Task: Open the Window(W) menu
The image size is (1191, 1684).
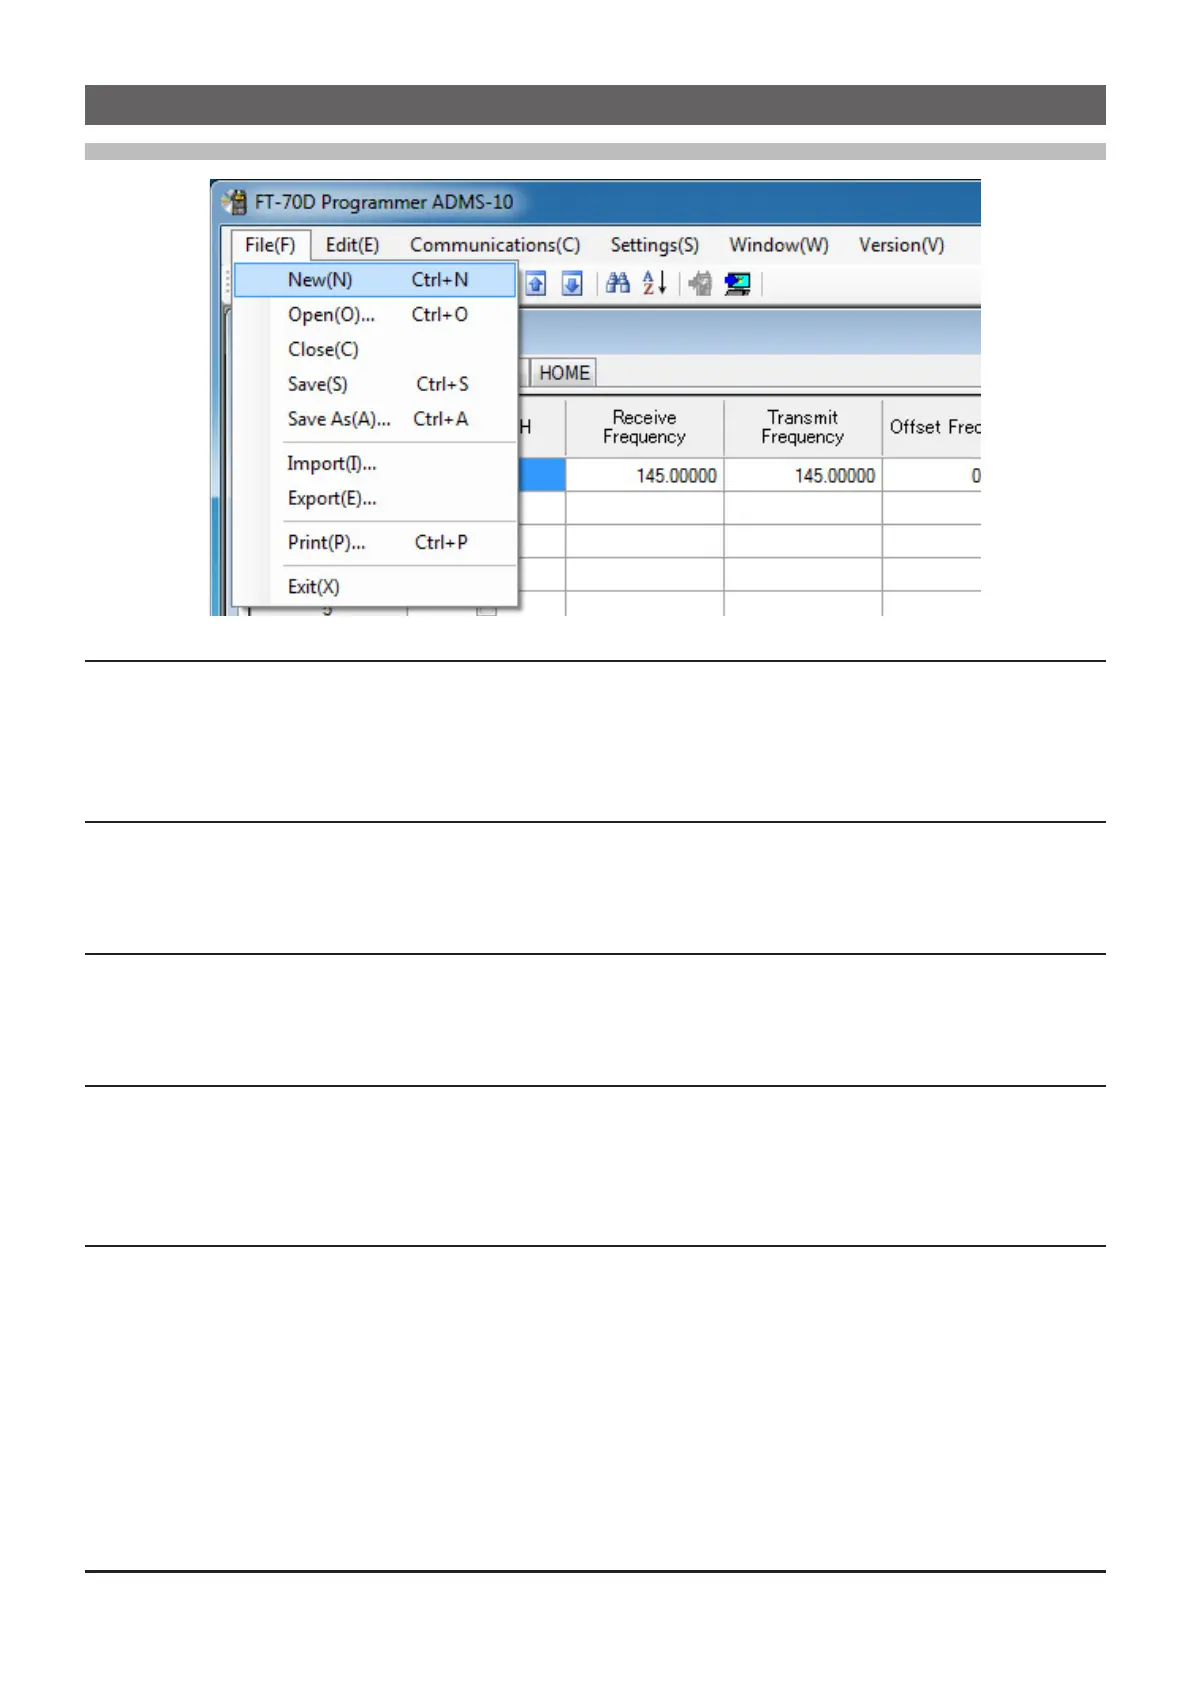Action: (x=779, y=245)
